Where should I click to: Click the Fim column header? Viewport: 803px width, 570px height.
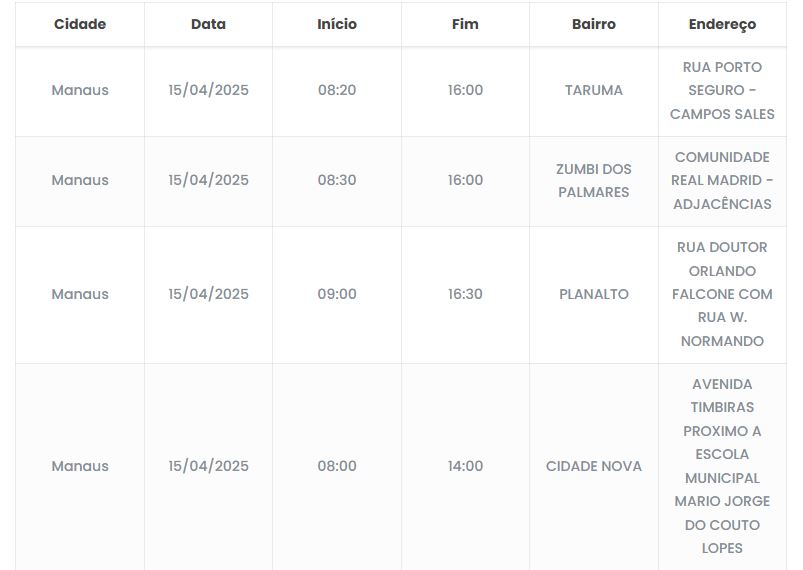465,24
